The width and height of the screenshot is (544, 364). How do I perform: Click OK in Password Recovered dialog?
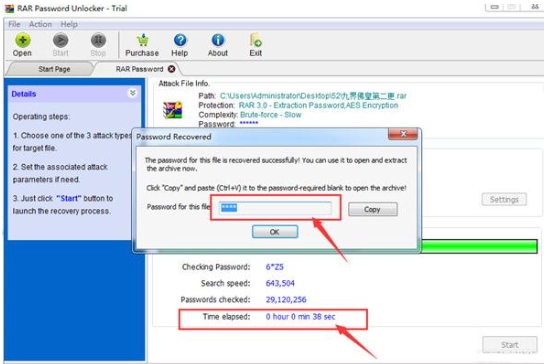point(275,231)
